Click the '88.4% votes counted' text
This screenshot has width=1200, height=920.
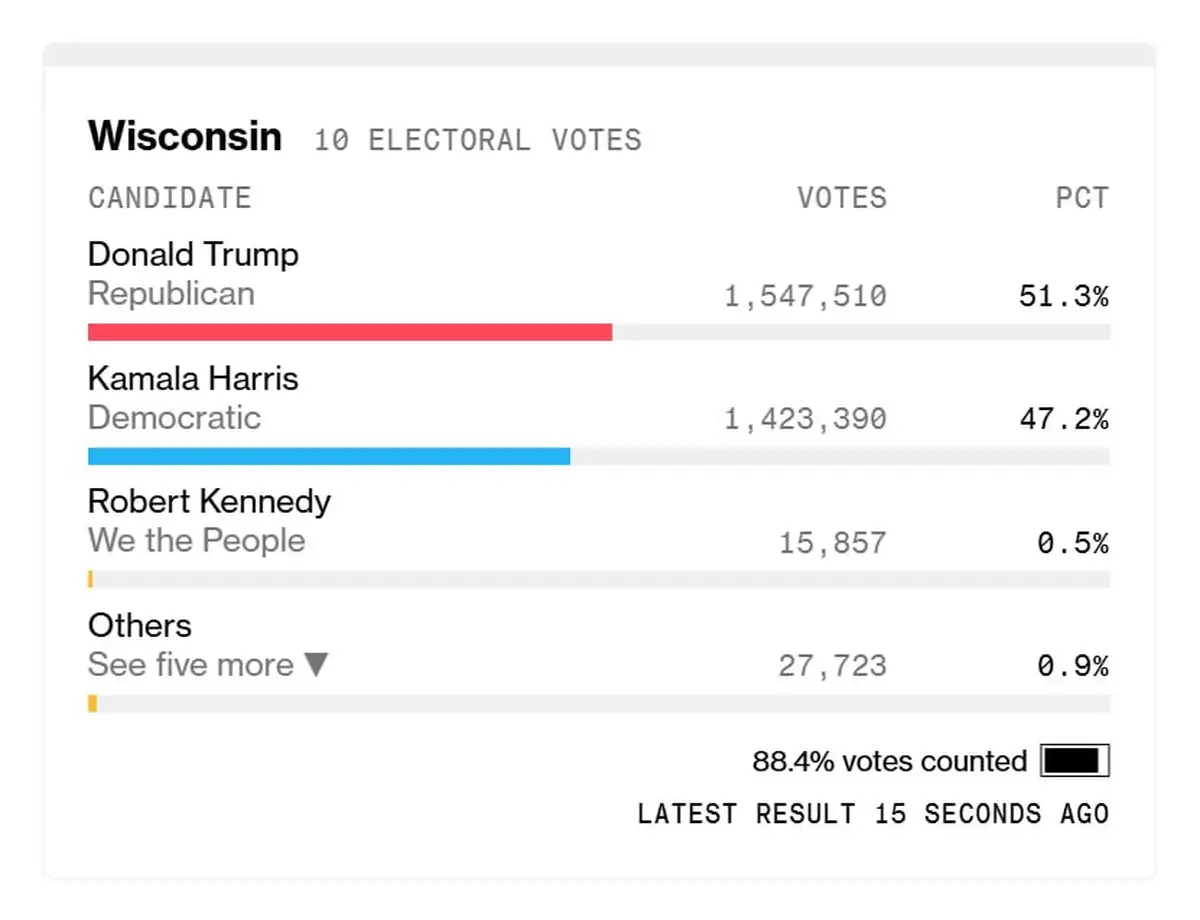click(889, 762)
